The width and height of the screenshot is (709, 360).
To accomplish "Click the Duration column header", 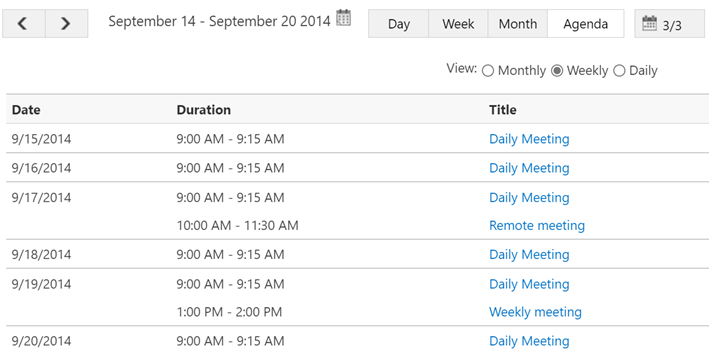I will pos(203,110).
